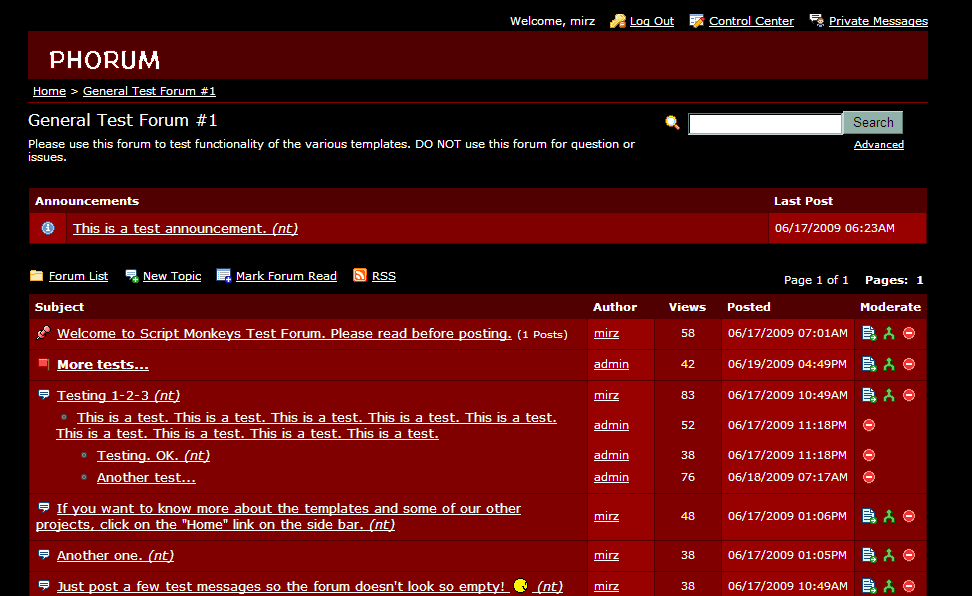Click the red flag icon beside More tests
Screen dimensions: 972x596
(43, 363)
